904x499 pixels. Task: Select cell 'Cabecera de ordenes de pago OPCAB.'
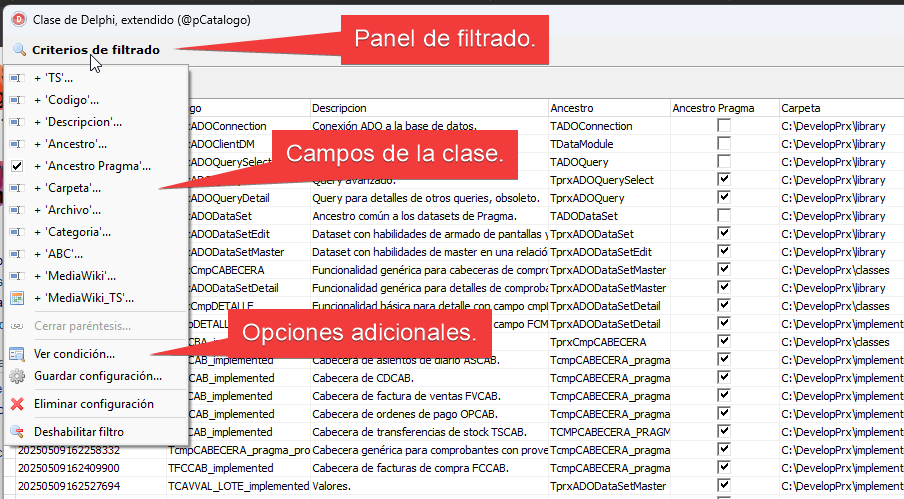430,414
